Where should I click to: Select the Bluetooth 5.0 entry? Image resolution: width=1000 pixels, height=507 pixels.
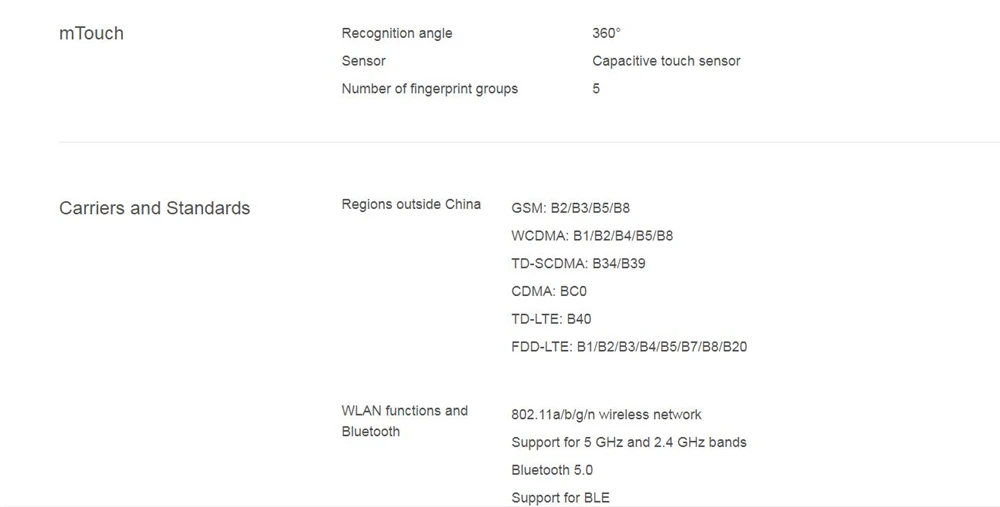tap(552, 470)
